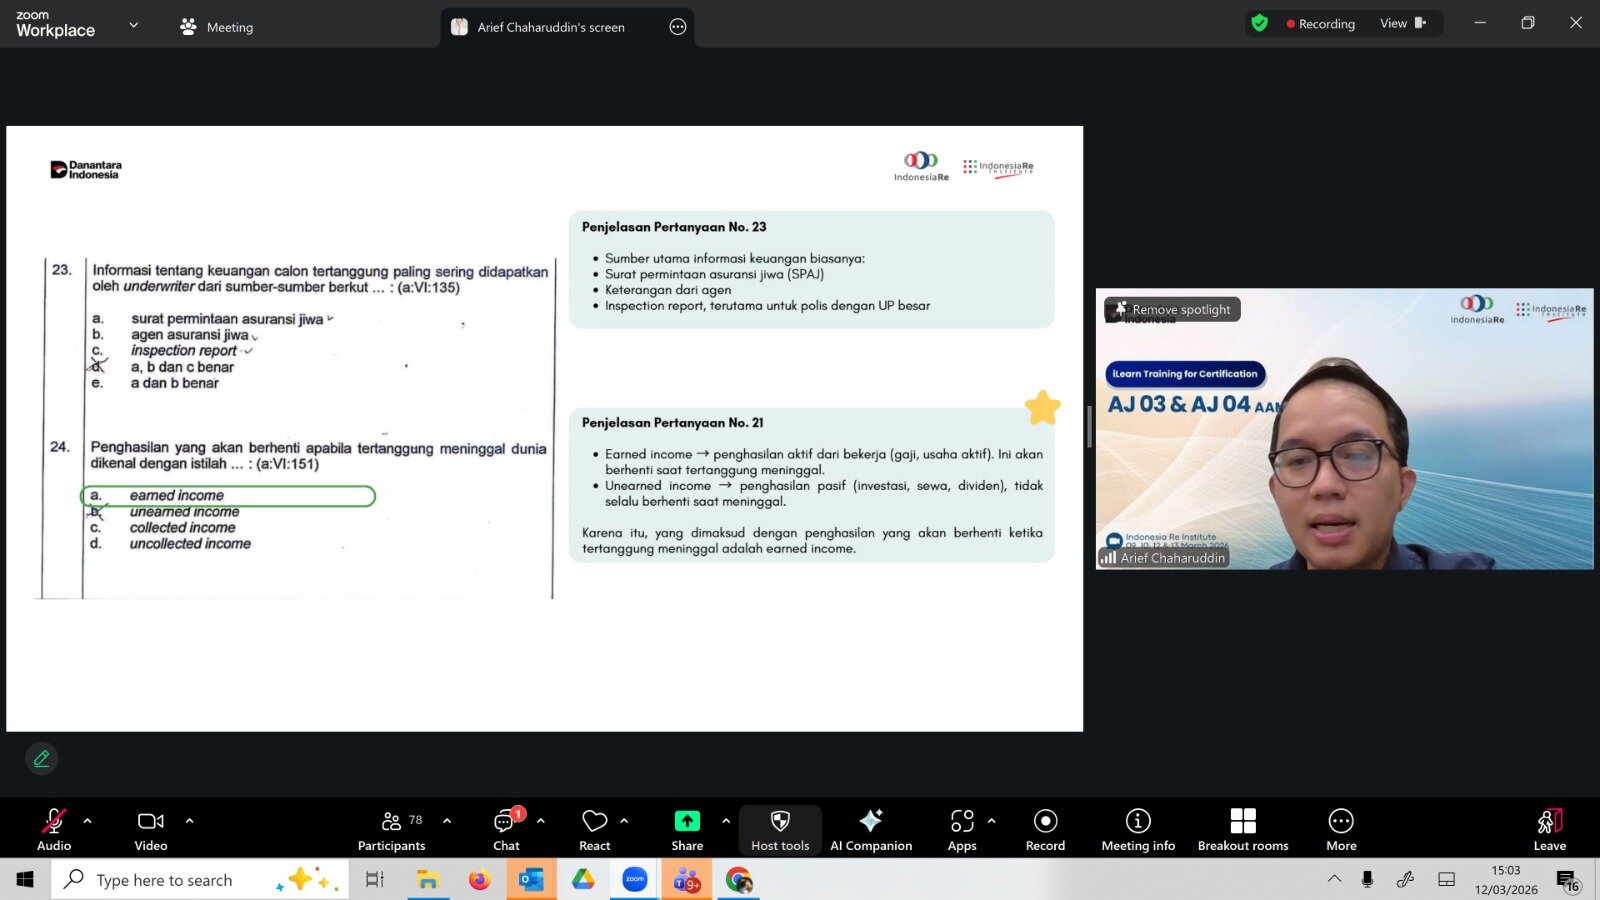
Task: Open the Host tools shield
Action: click(780, 829)
